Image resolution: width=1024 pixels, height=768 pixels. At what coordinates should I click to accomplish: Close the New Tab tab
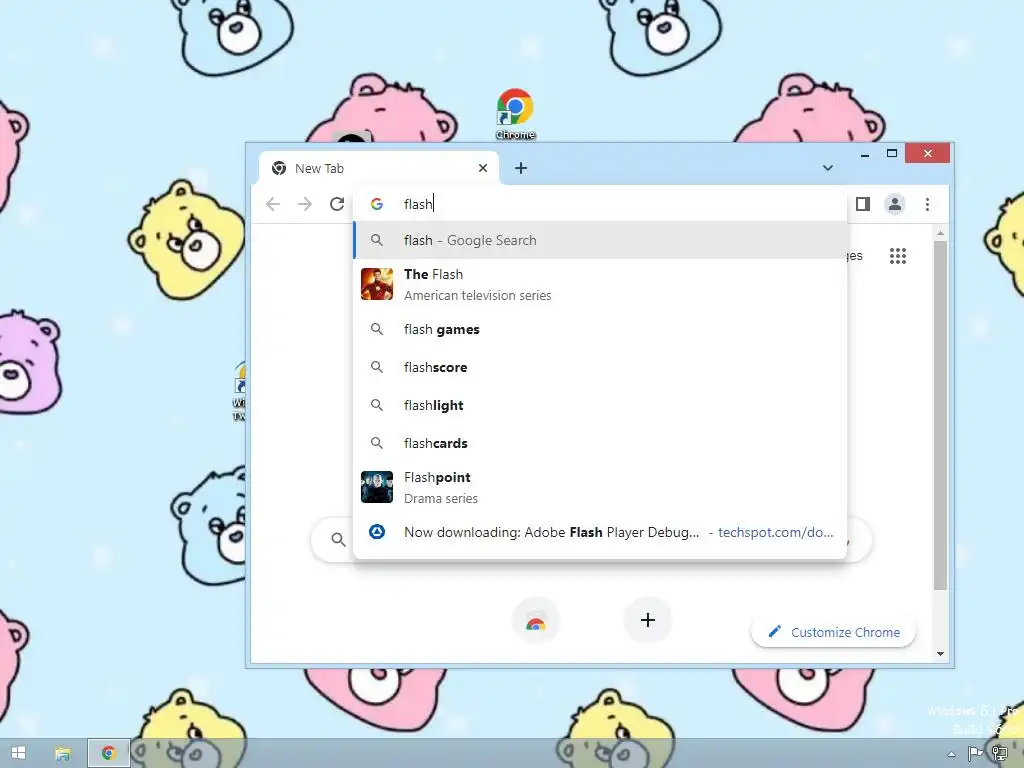(x=483, y=168)
